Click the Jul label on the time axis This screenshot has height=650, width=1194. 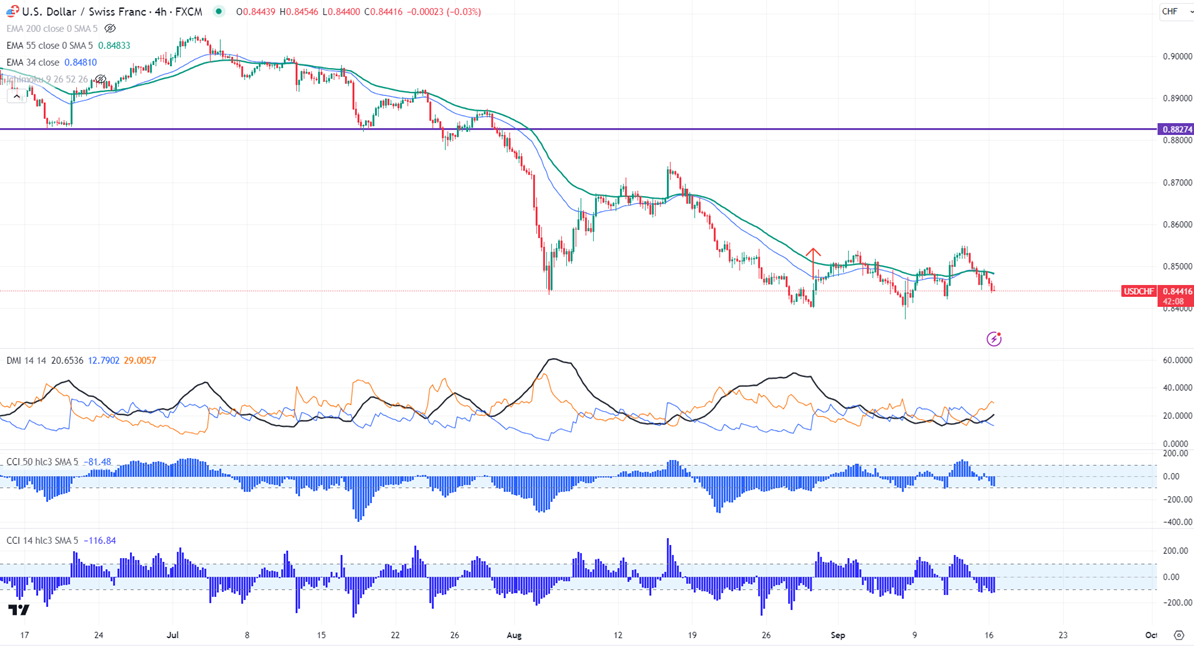(x=172, y=635)
